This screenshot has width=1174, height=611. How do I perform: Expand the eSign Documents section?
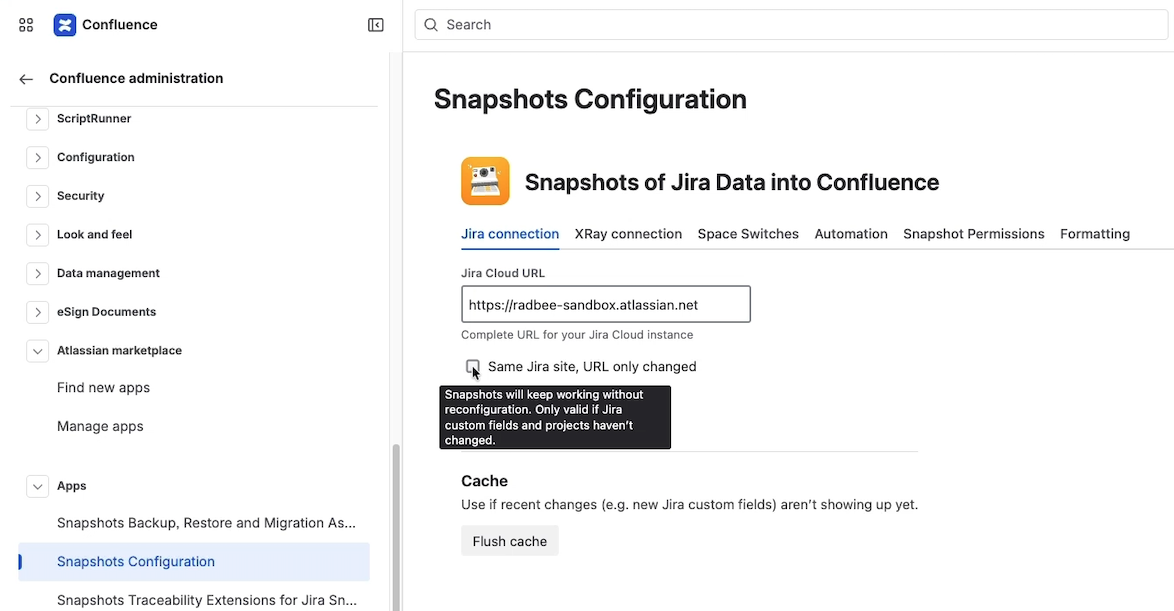click(x=37, y=312)
